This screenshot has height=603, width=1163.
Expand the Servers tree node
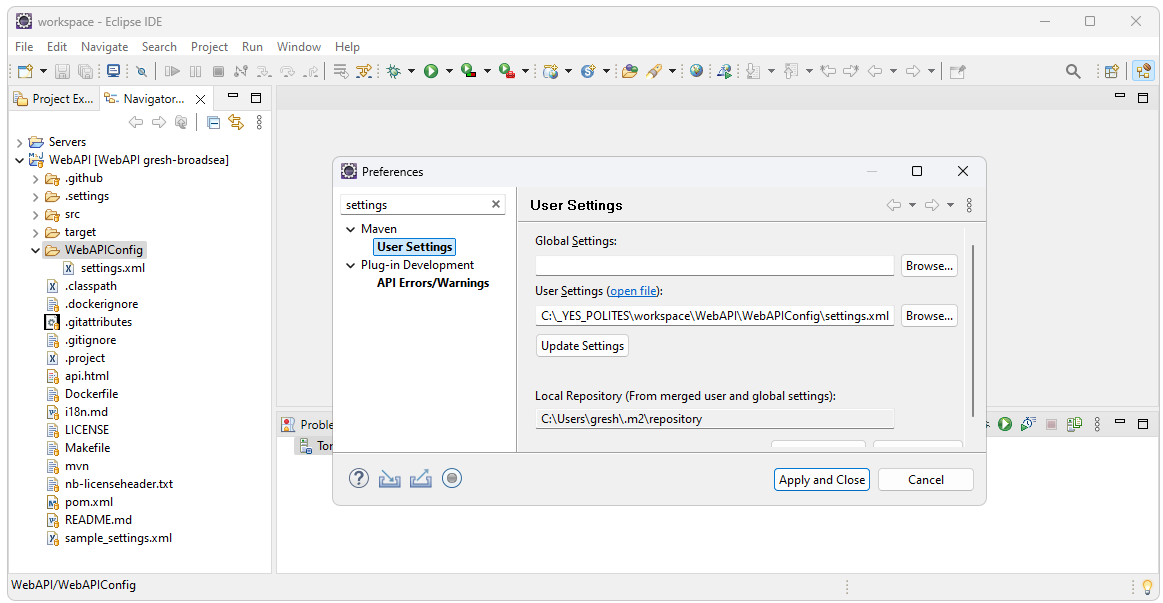point(19,142)
